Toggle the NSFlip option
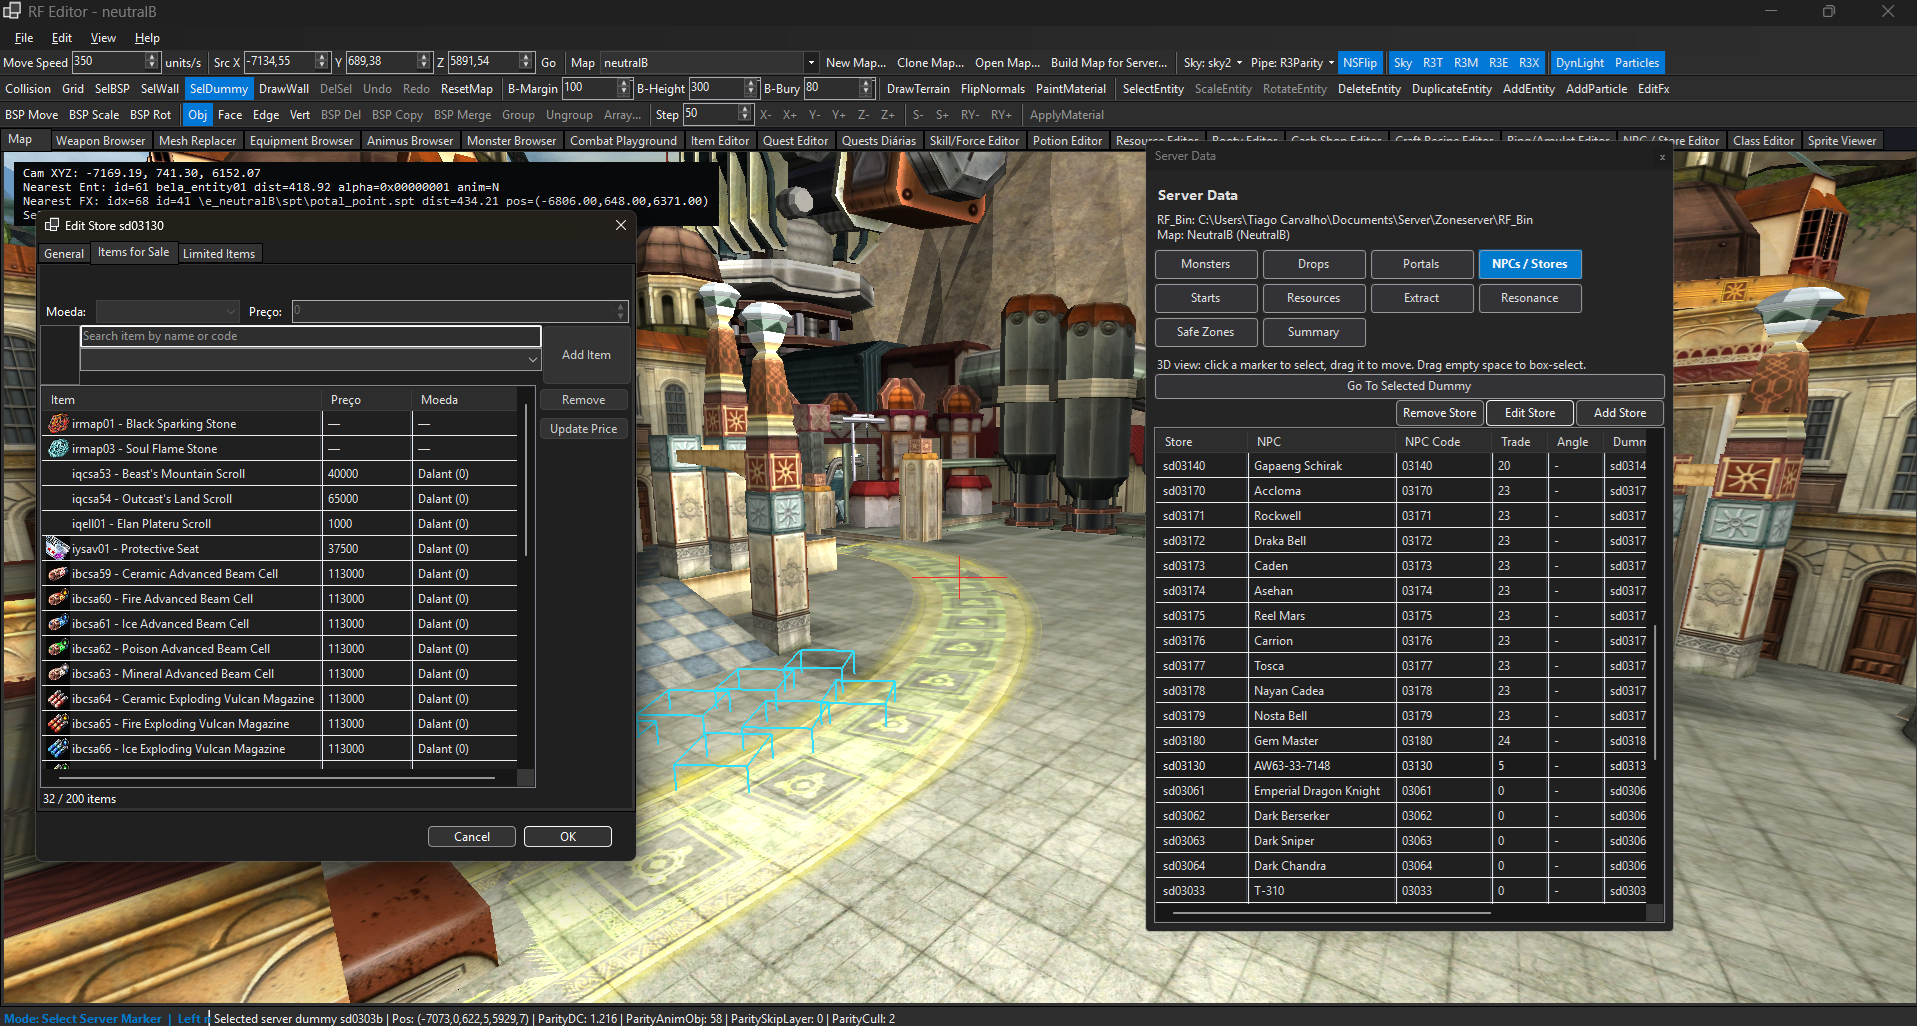1917x1026 pixels. 1360,63
